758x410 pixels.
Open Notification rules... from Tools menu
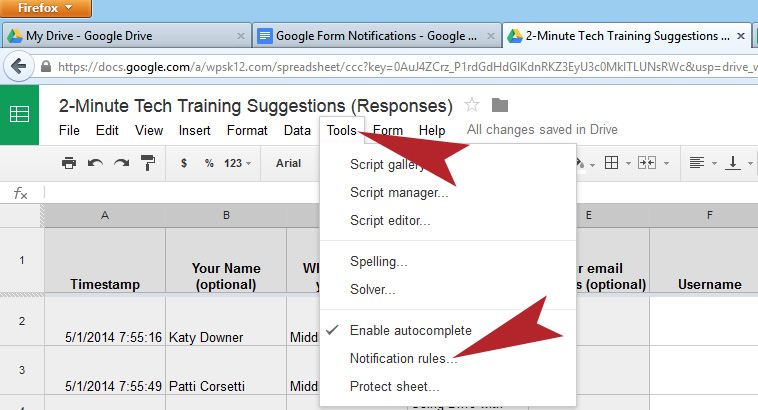pos(448,359)
